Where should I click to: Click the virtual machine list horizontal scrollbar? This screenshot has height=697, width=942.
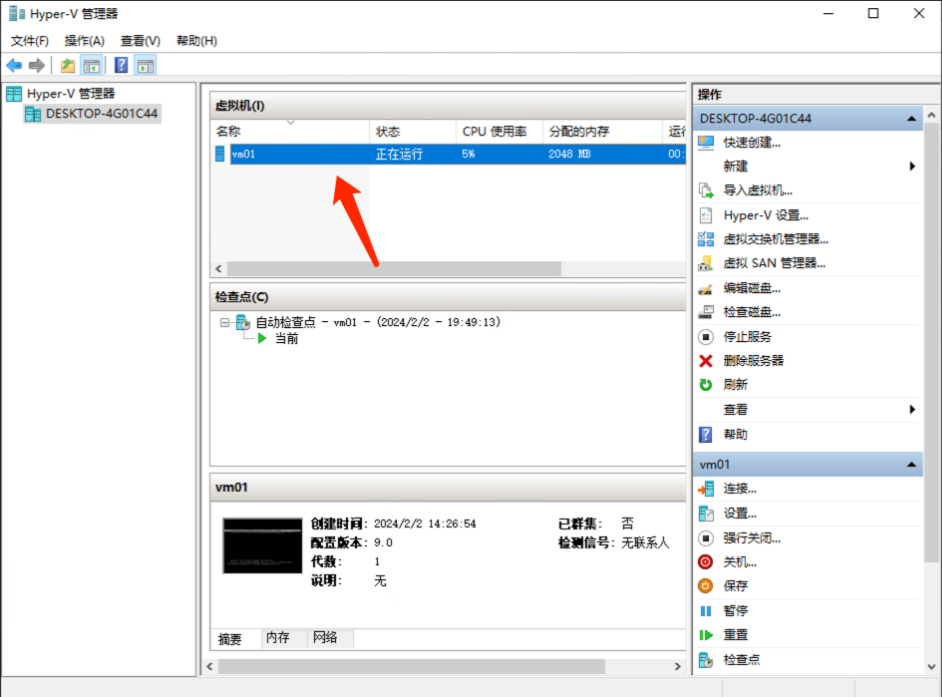pyautogui.click(x=394, y=269)
